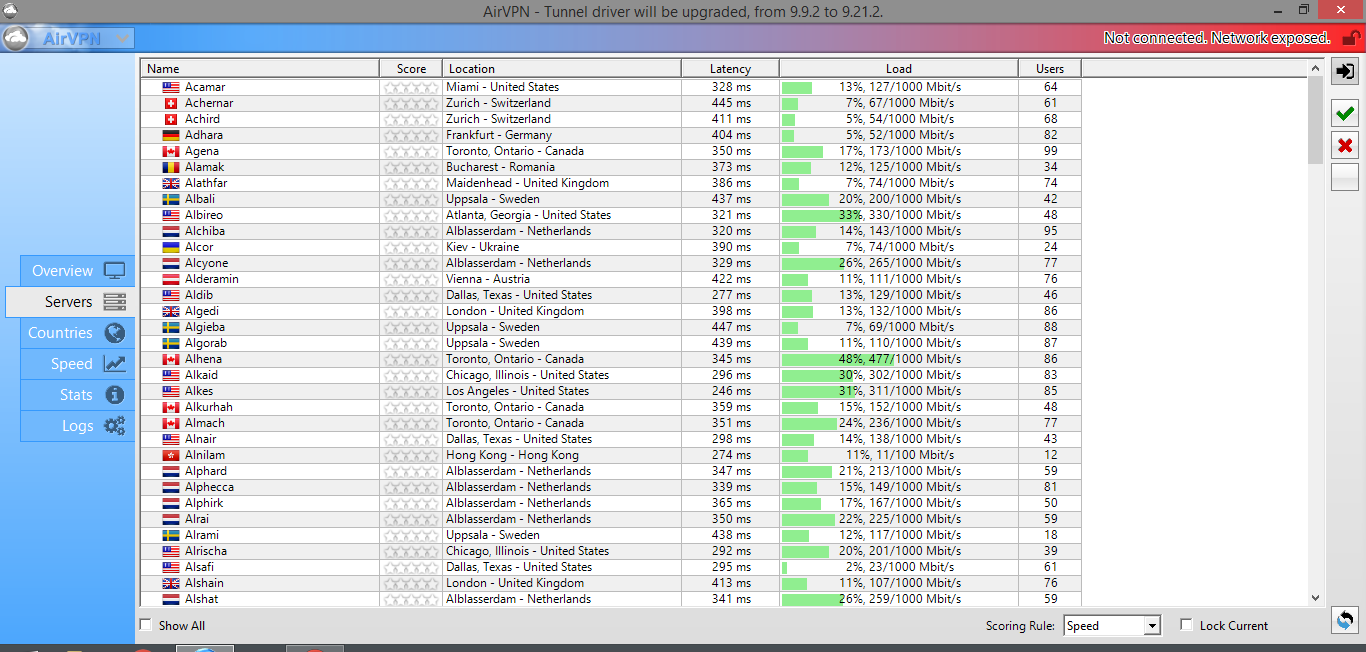Click the connect to server arrow icon

1345,72
